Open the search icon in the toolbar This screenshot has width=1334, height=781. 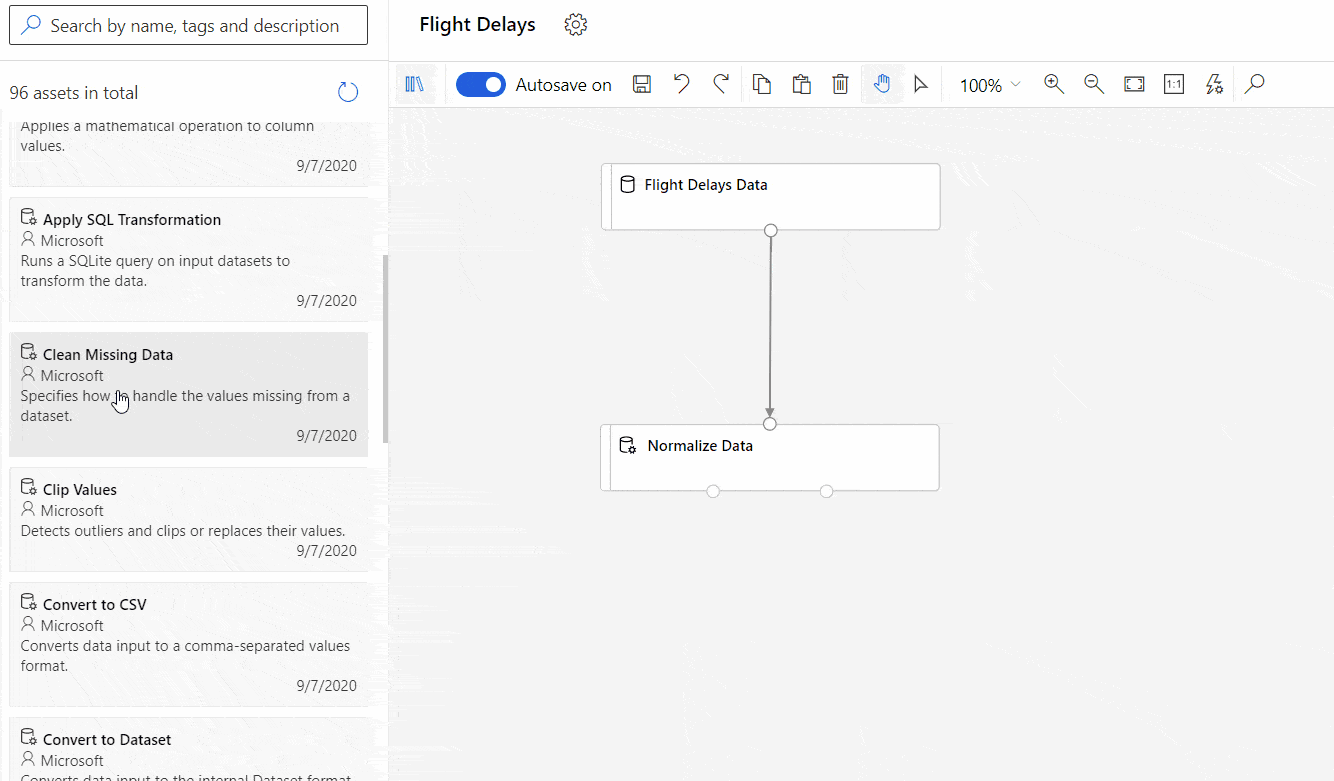[1254, 84]
